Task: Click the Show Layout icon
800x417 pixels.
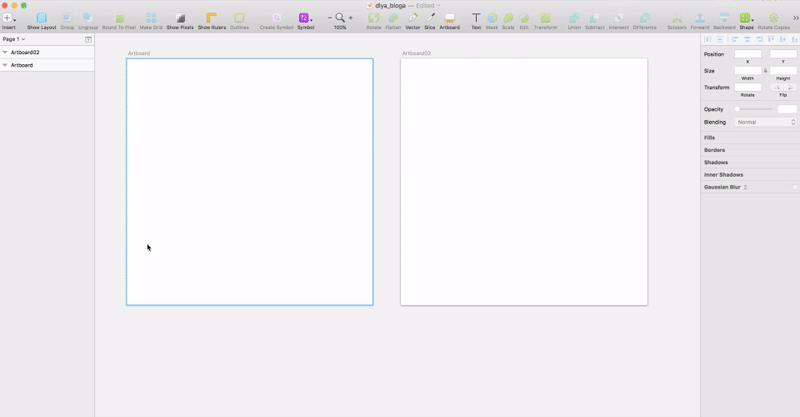Action: [x=41, y=19]
